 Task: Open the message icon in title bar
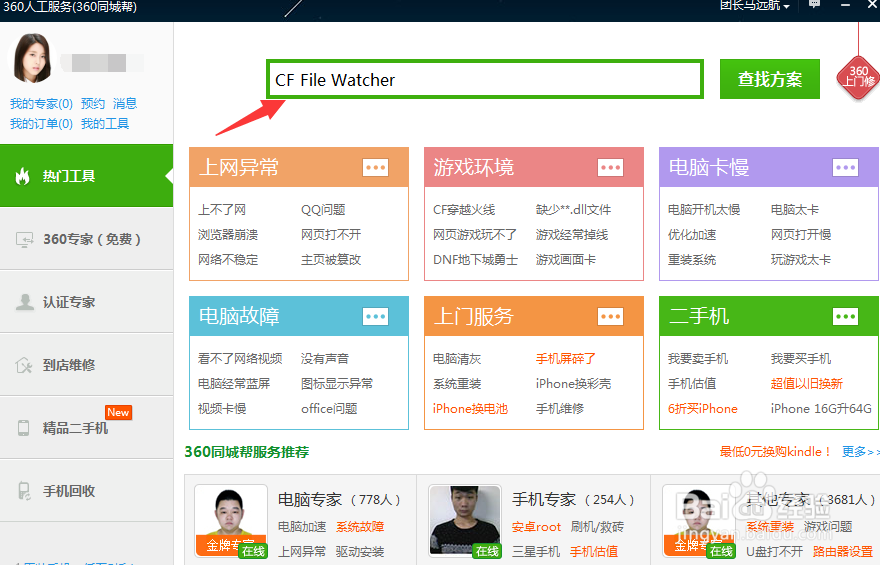pyautogui.click(x=814, y=4)
